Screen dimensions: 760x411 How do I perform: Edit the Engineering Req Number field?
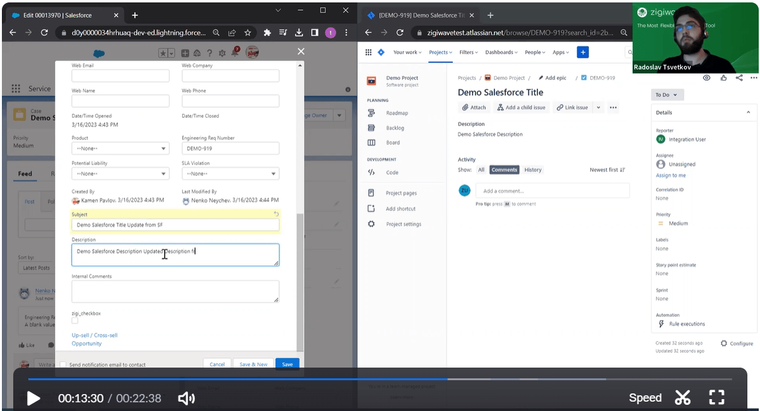point(230,148)
